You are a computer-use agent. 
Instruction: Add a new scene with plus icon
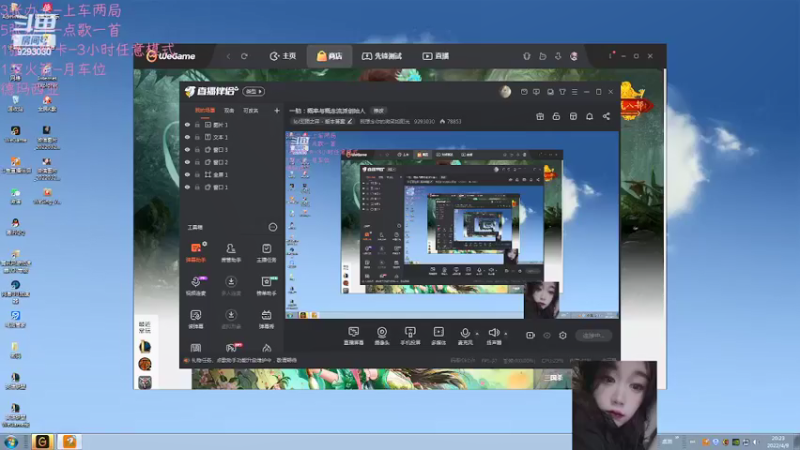tap(277, 110)
